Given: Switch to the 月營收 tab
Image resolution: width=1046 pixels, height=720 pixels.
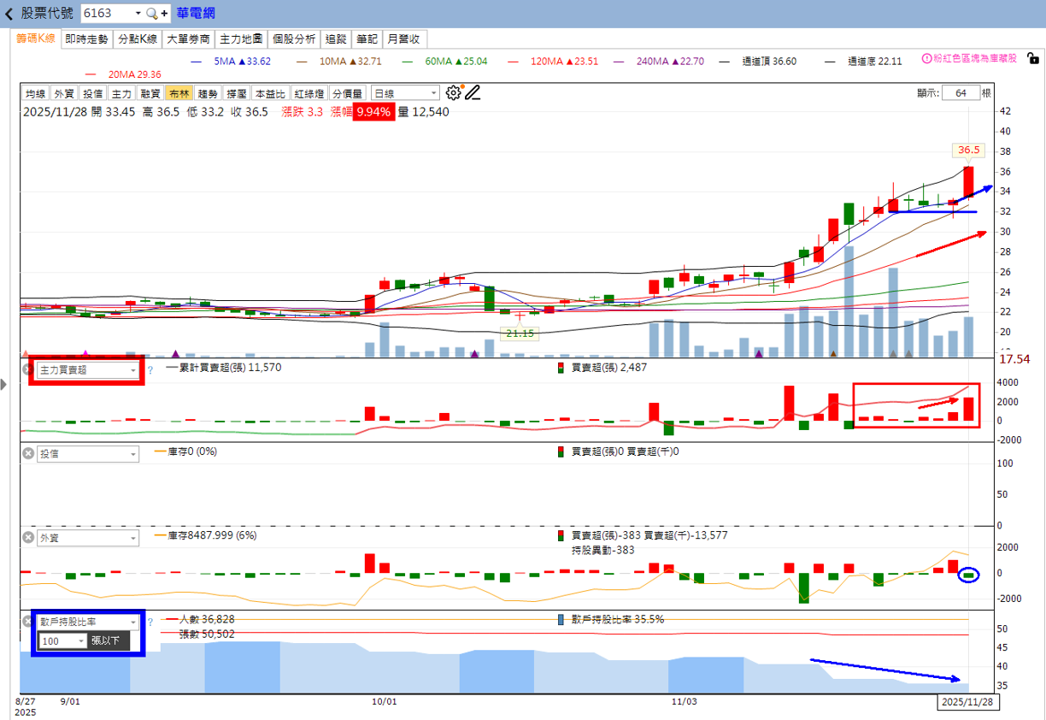Looking at the screenshot, I should 404,39.
